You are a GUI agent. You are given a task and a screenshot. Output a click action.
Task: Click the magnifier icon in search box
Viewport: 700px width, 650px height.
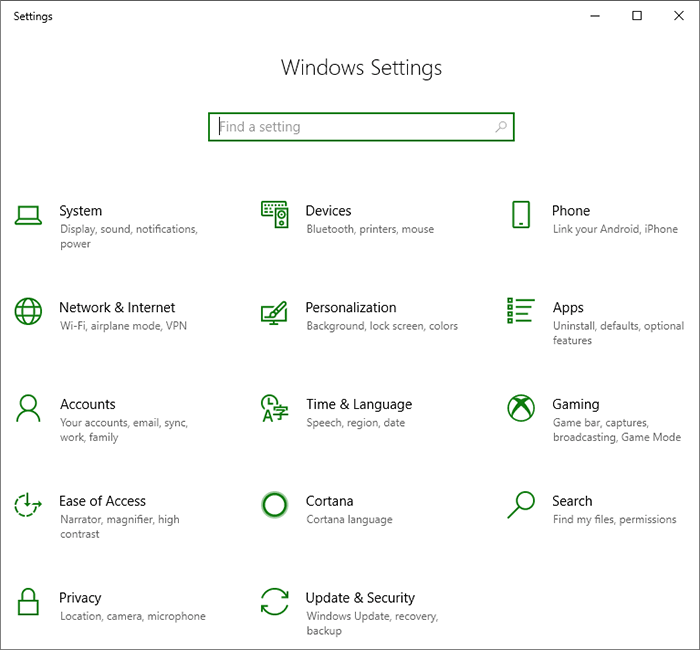click(501, 127)
